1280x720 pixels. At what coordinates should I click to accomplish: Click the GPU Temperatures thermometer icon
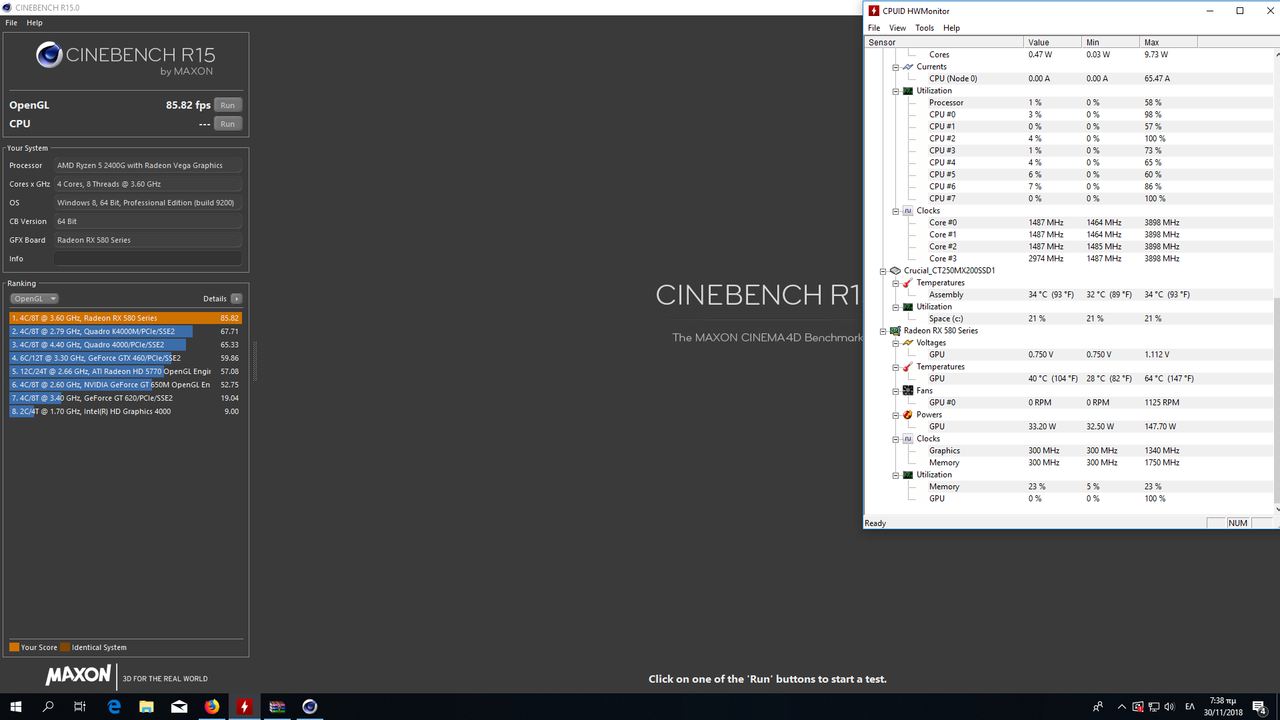(x=908, y=367)
